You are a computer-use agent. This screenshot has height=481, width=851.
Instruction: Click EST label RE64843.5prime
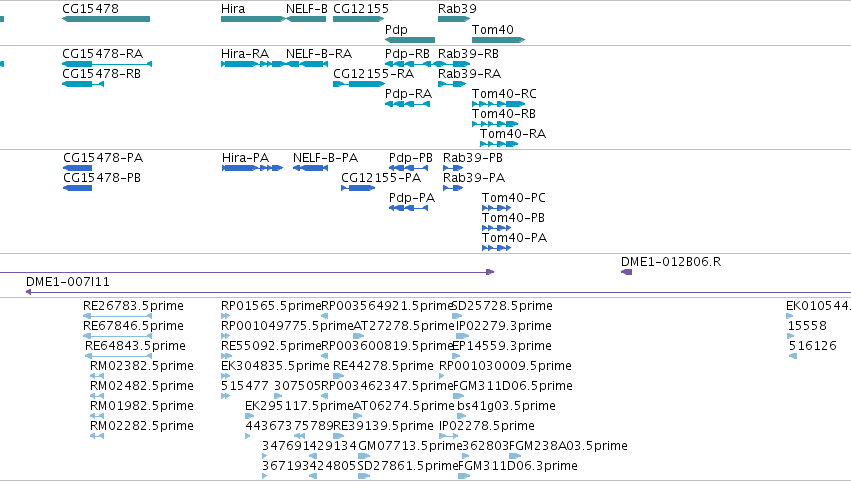135,346
